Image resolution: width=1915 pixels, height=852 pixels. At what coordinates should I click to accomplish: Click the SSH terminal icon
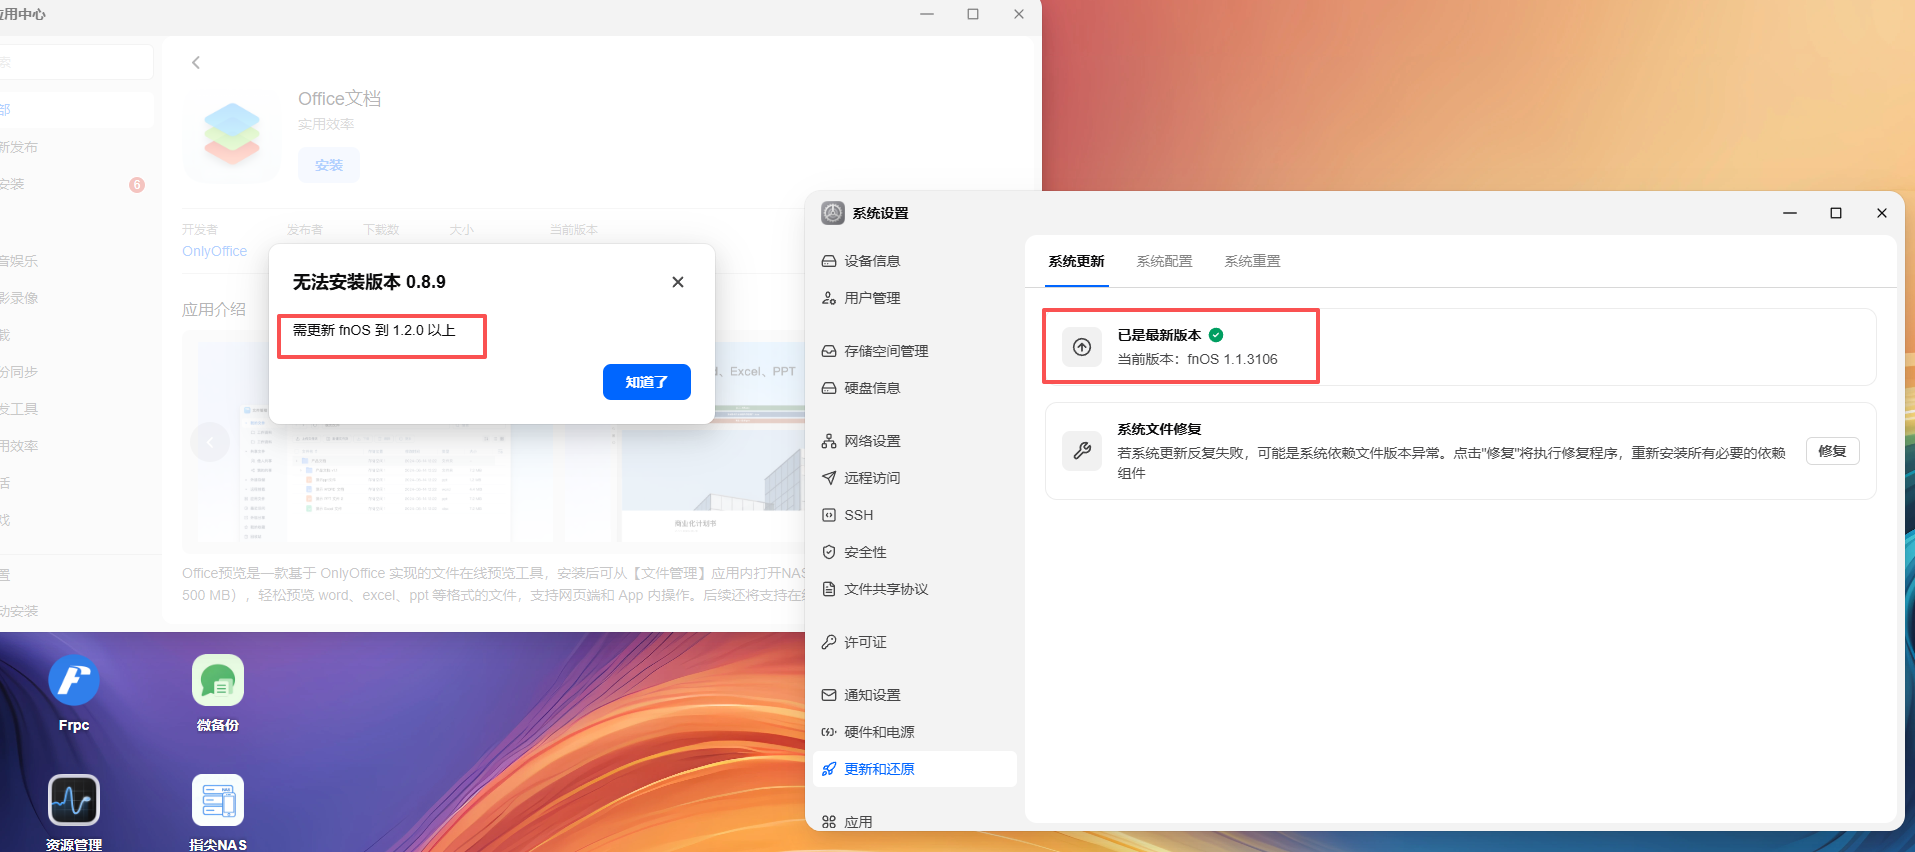tap(829, 515)
